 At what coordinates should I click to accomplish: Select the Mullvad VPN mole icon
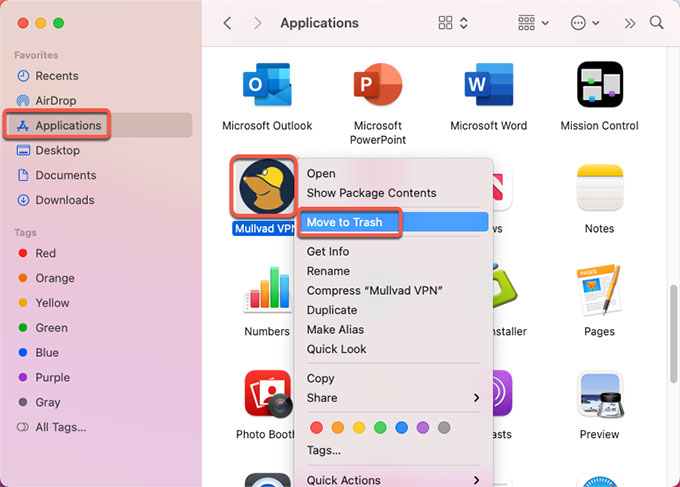tap(265, 187)
